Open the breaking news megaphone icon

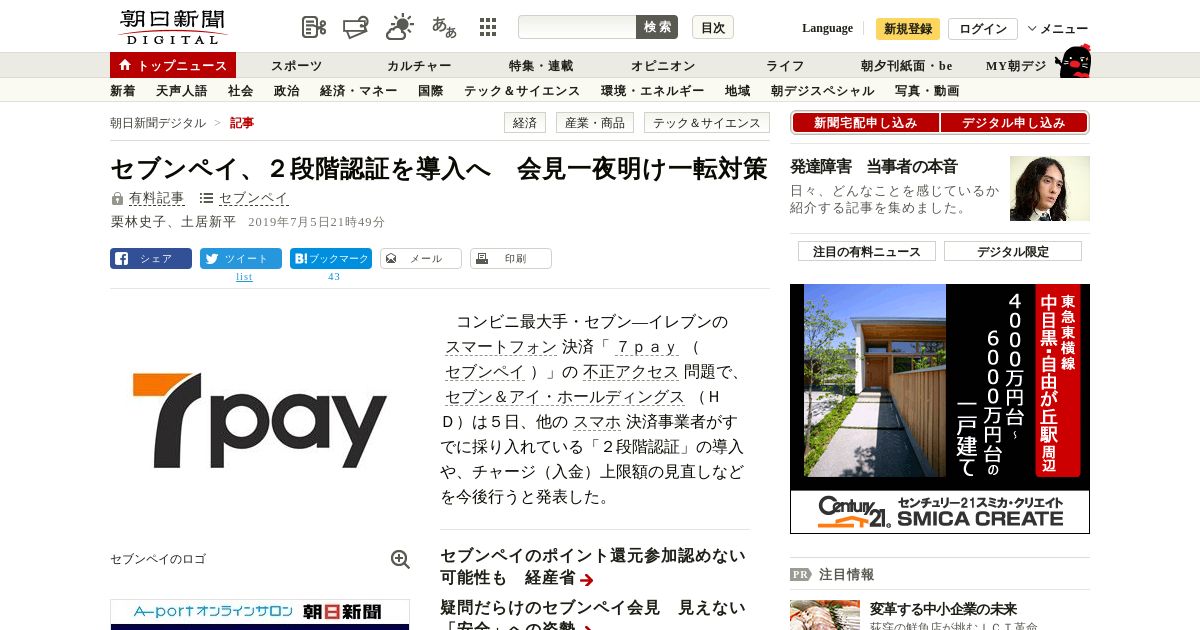pos(356,27)
